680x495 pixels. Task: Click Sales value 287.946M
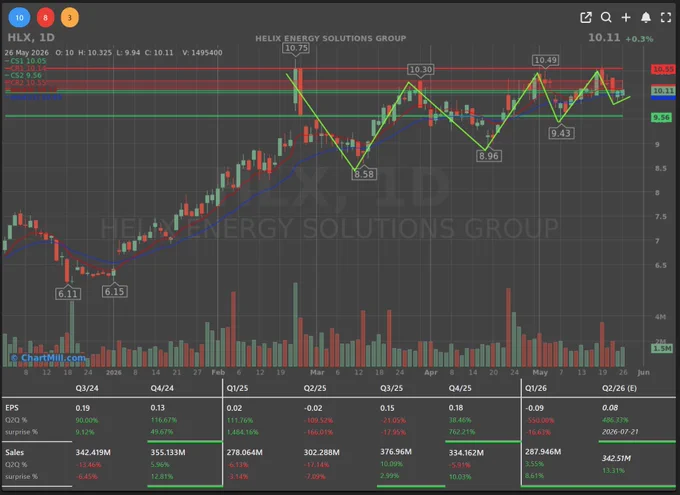543,452
